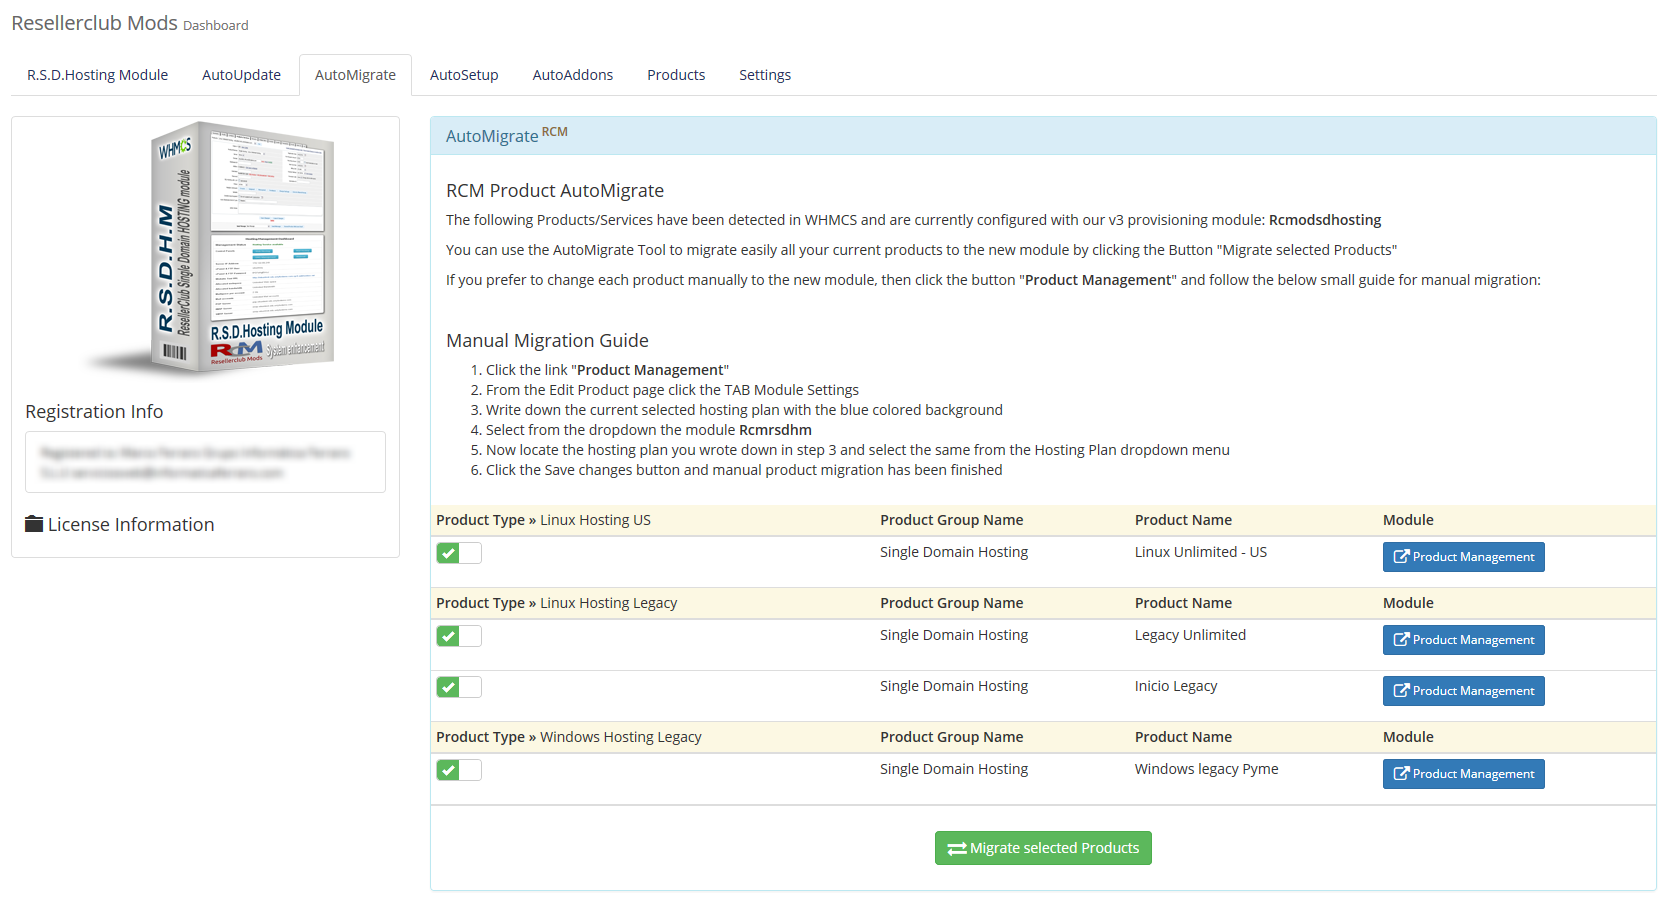Click the Manual Migration Guide heading
This screenshot has height=907, width=1666.
tap(547, 340)
